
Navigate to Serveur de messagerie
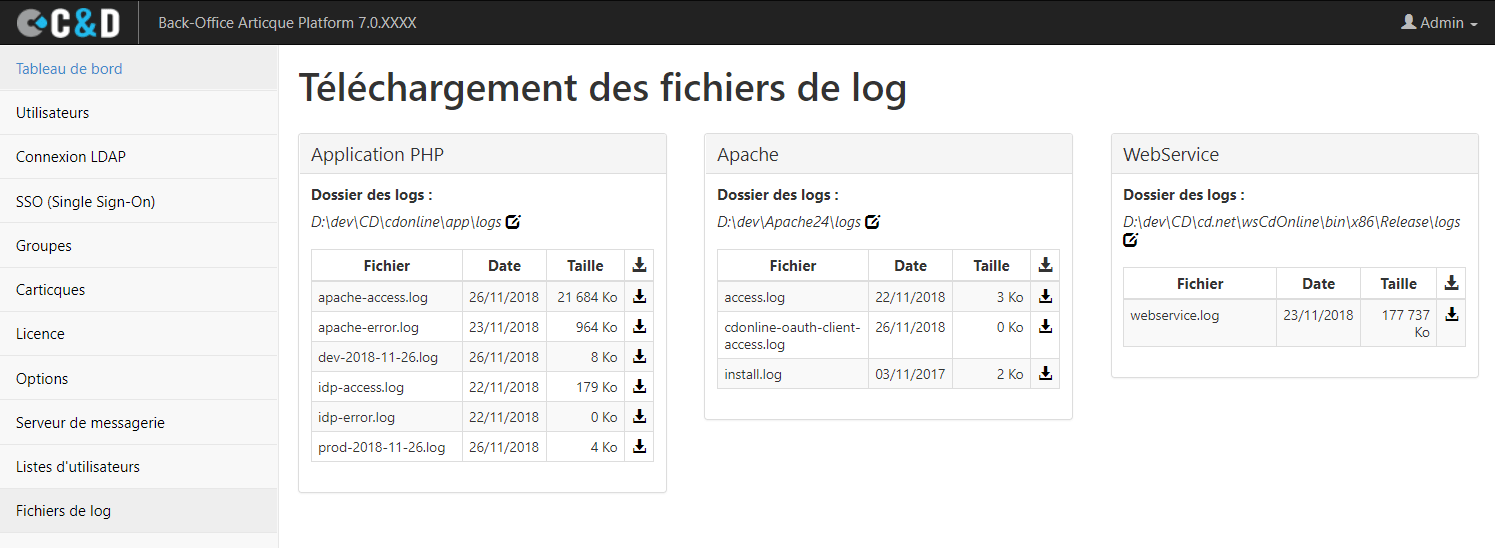coord(90,423)
